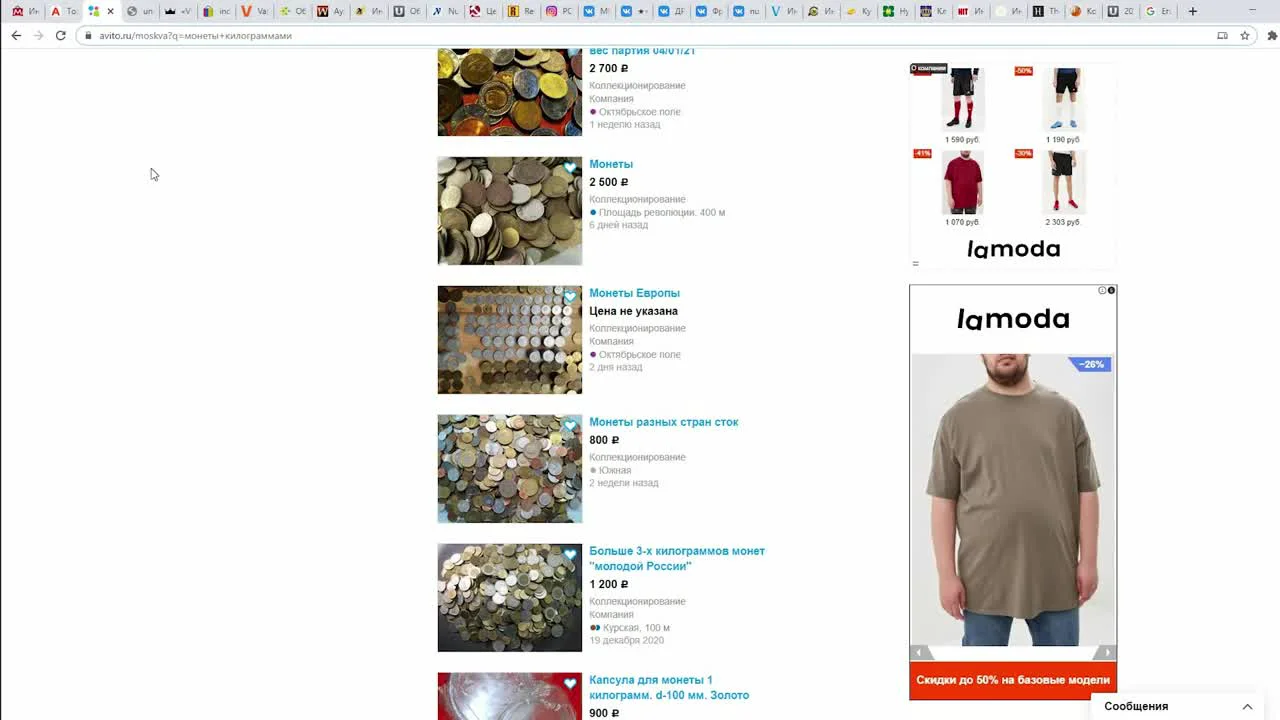Viewport: 1280px width, 720px height.
Task: Show previous item in Lamoda ad carousel
Action: pyautogui.click(x=921, y=653)
